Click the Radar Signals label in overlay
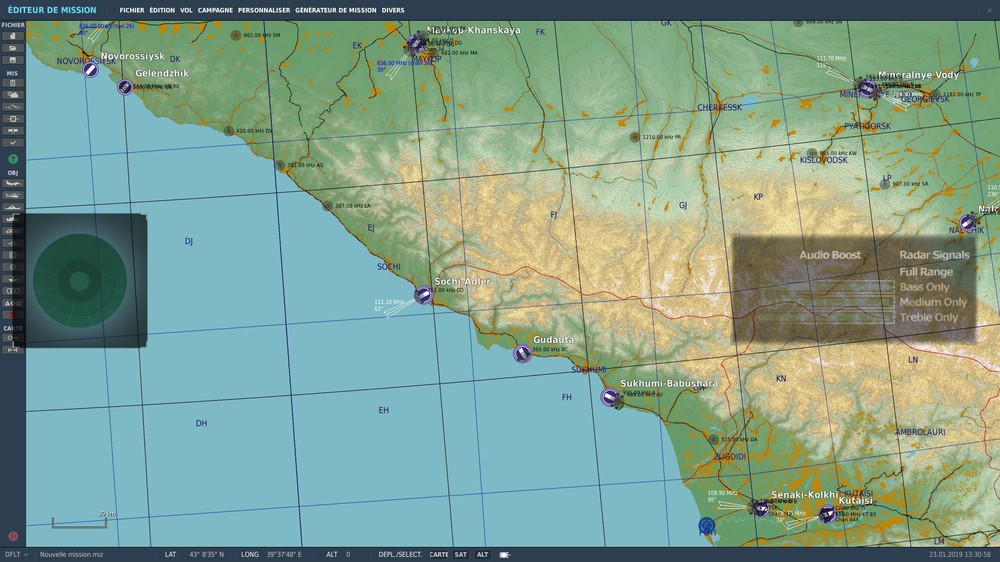1000x562 pixels. (934, 255)
